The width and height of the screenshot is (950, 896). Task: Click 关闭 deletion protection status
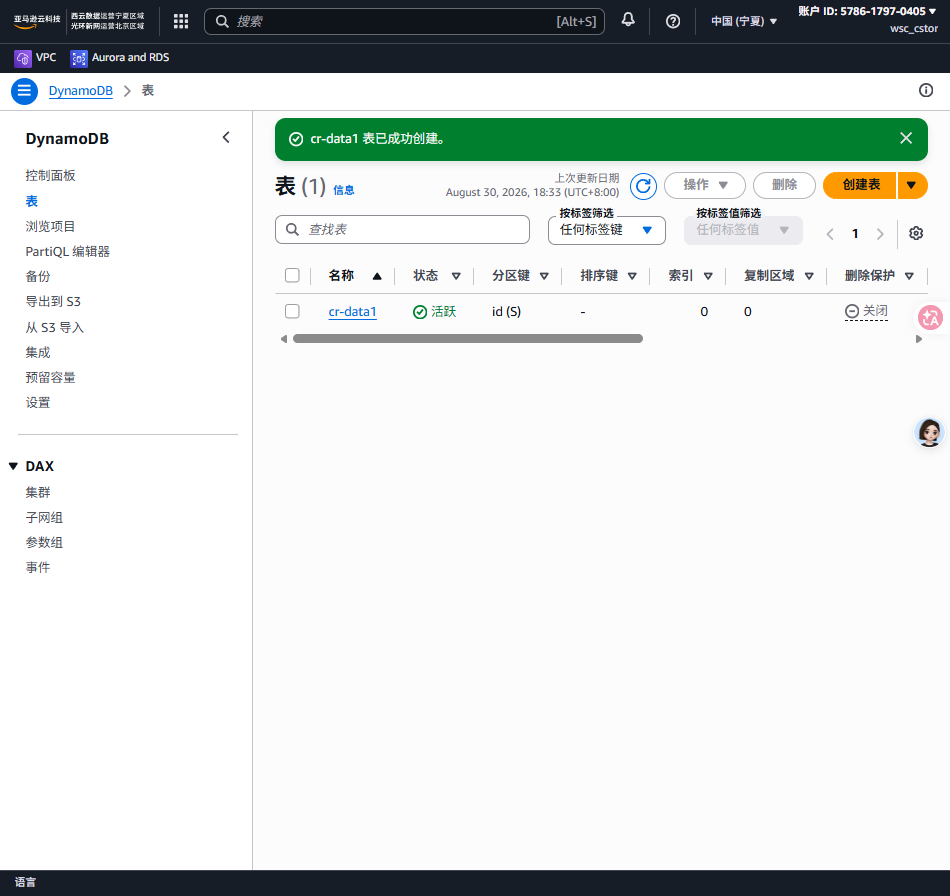click(x=866, y=311)
